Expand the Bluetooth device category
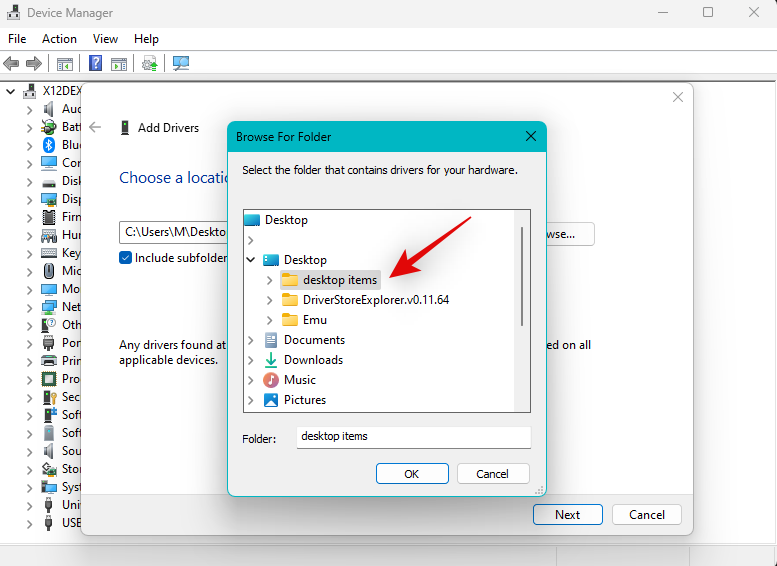Image resolution: width=777 pixels, height=566 pixels. tap(29, 145)
